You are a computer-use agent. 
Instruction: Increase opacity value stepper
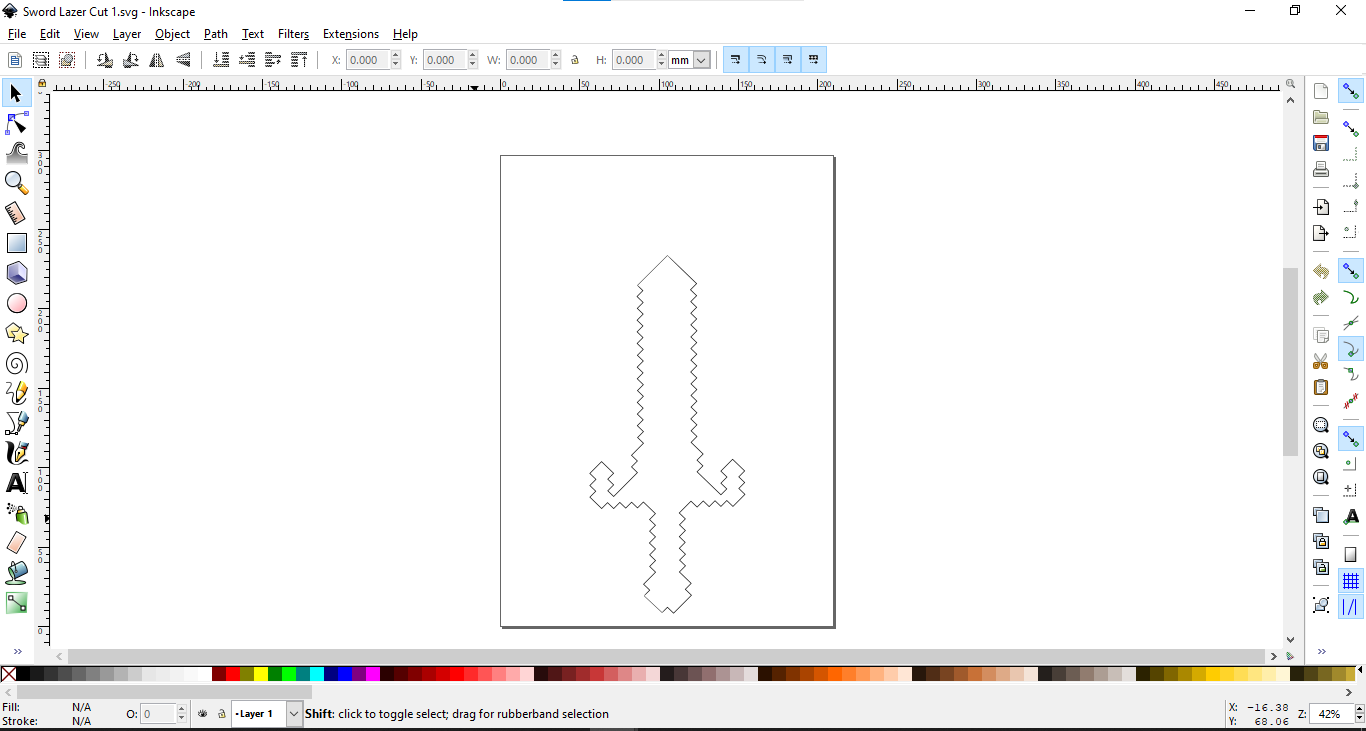(x=181, y=710)
